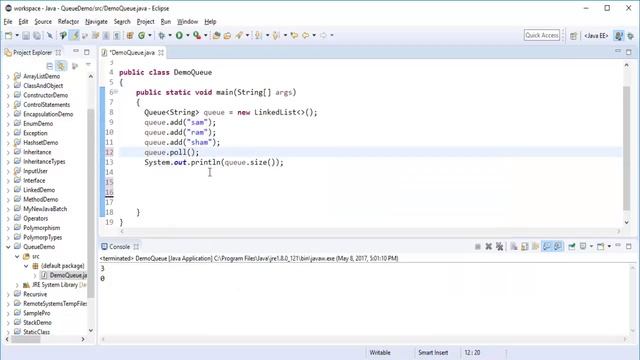The height and width of the screenshot is (360, 640).
Task: Go to Previous Annotation icon
Action: [x=276, y=36]
